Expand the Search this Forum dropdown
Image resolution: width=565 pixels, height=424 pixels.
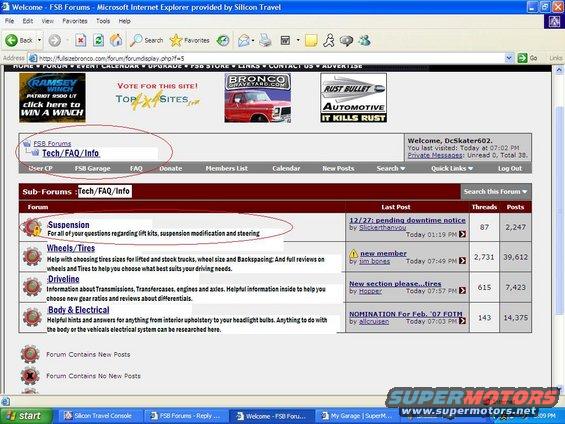pos(525,192)
